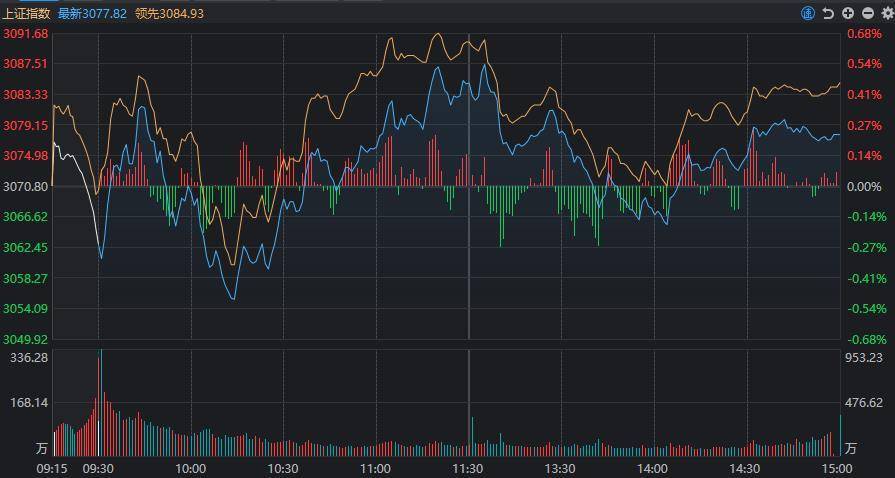Click the undo/restore arrow icon
Image resolution: width=895 pixels, height=478 pixels.
click(x=828, y=13)
